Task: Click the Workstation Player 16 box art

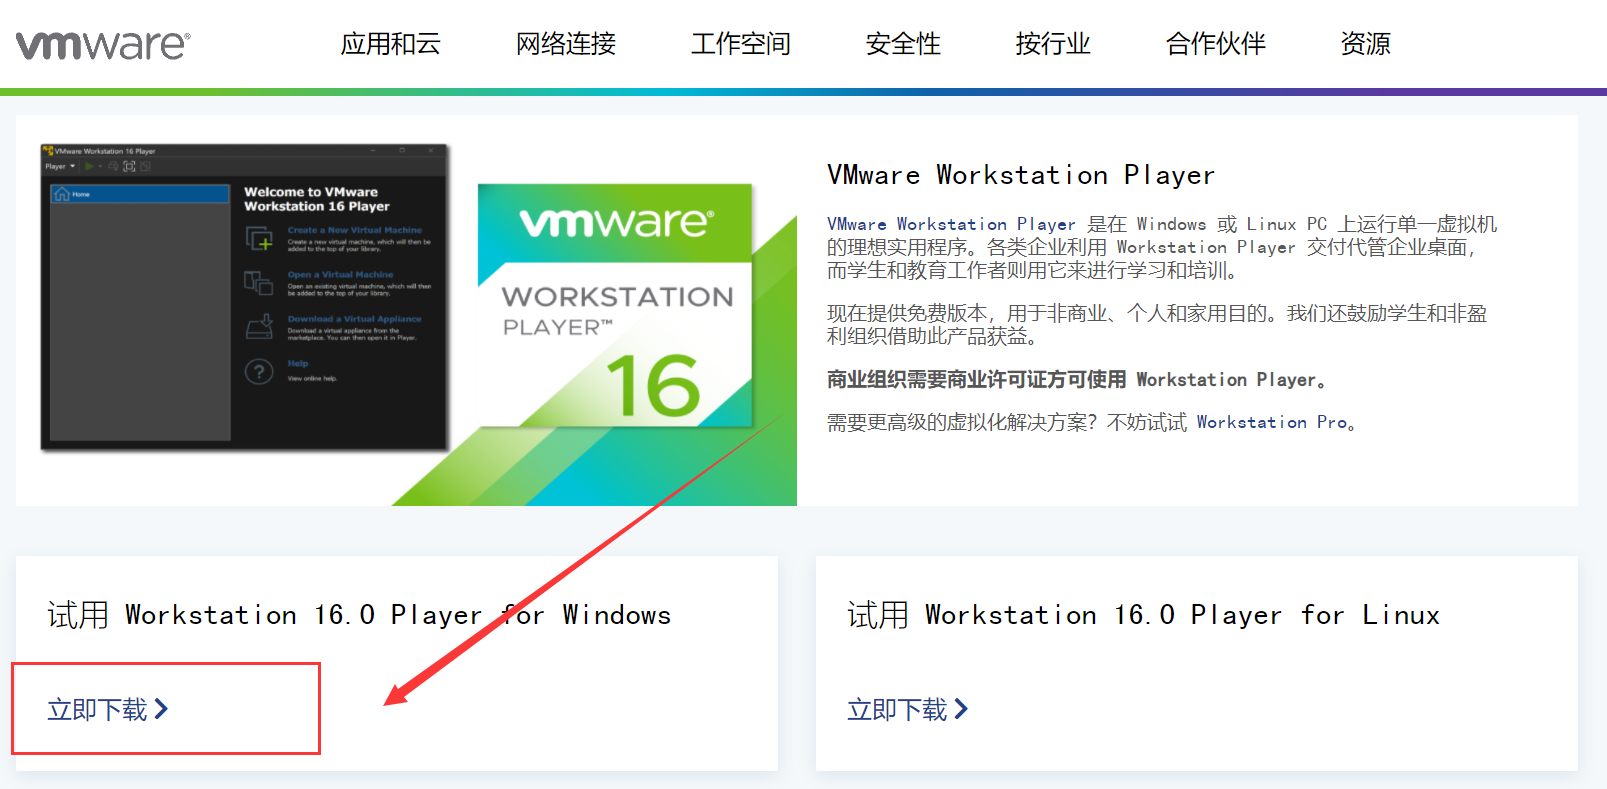Action: [x=615, y=305]
